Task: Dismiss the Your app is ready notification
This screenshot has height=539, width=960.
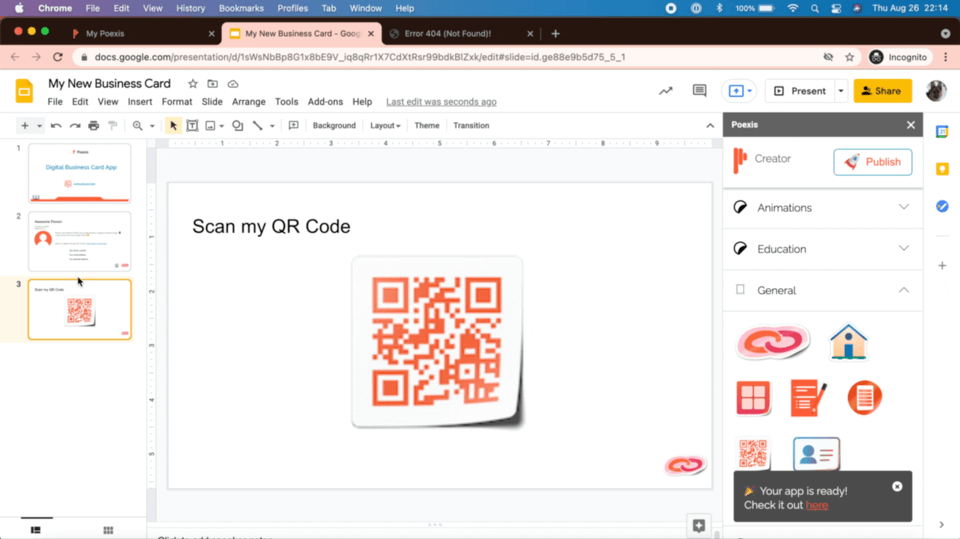Action: click(897, 486)
